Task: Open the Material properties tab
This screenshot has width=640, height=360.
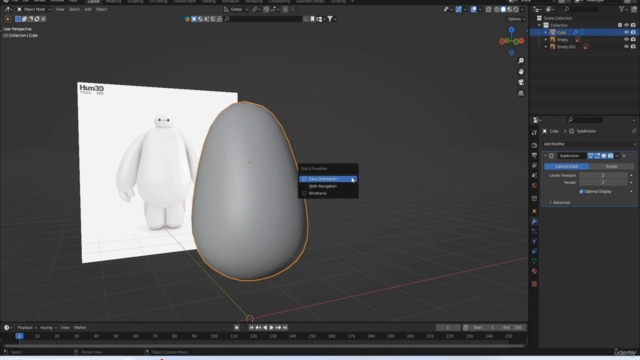Action: coord(534,271)
